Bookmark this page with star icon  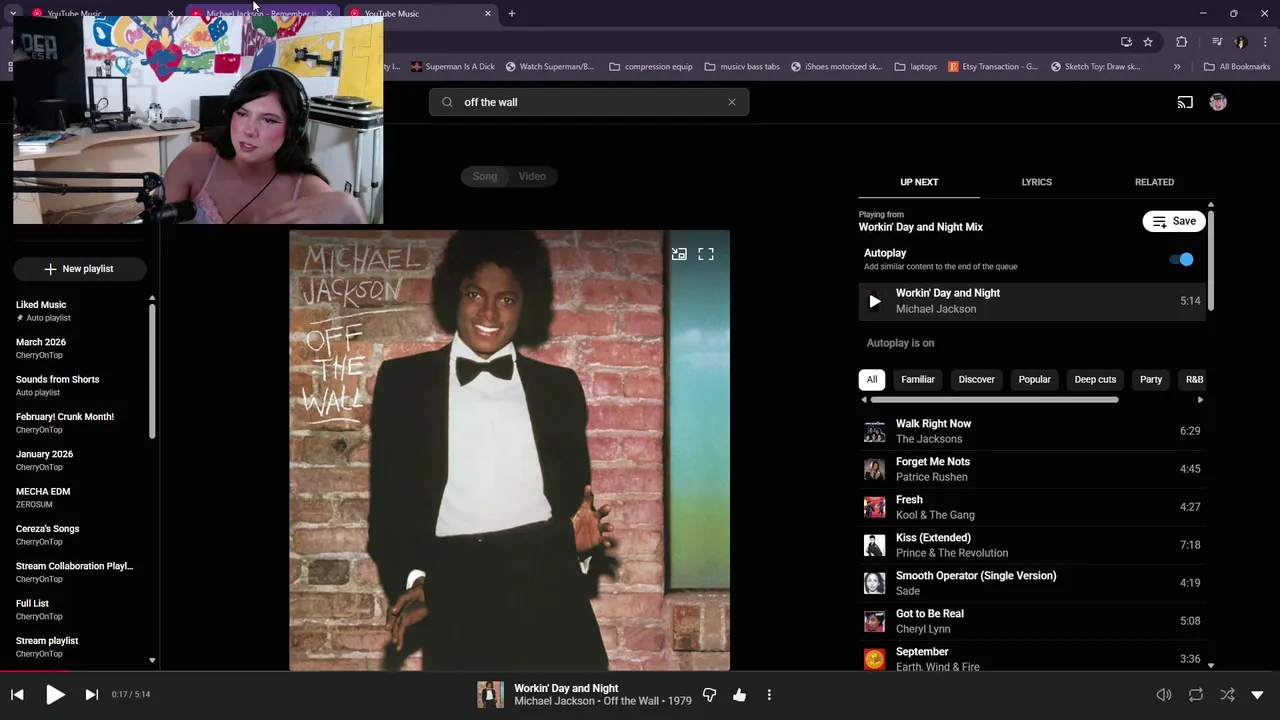point(1148,42)
